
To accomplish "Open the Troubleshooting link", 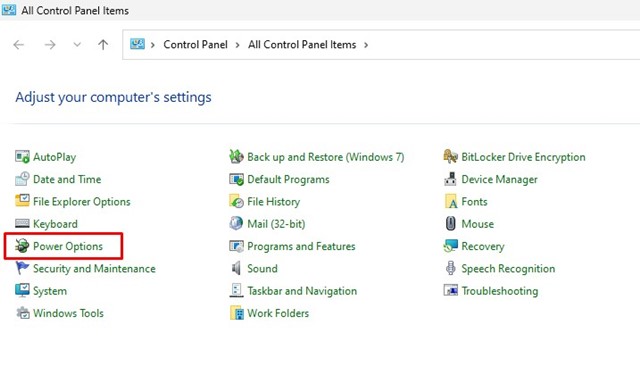I will 500,291.
